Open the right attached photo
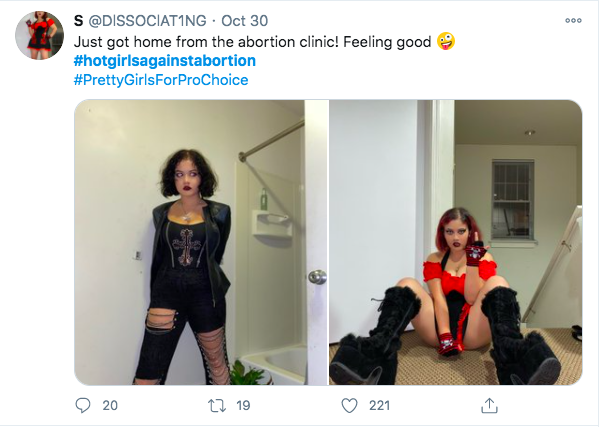Viewport: 599px width, 427px height. [456, 242]
